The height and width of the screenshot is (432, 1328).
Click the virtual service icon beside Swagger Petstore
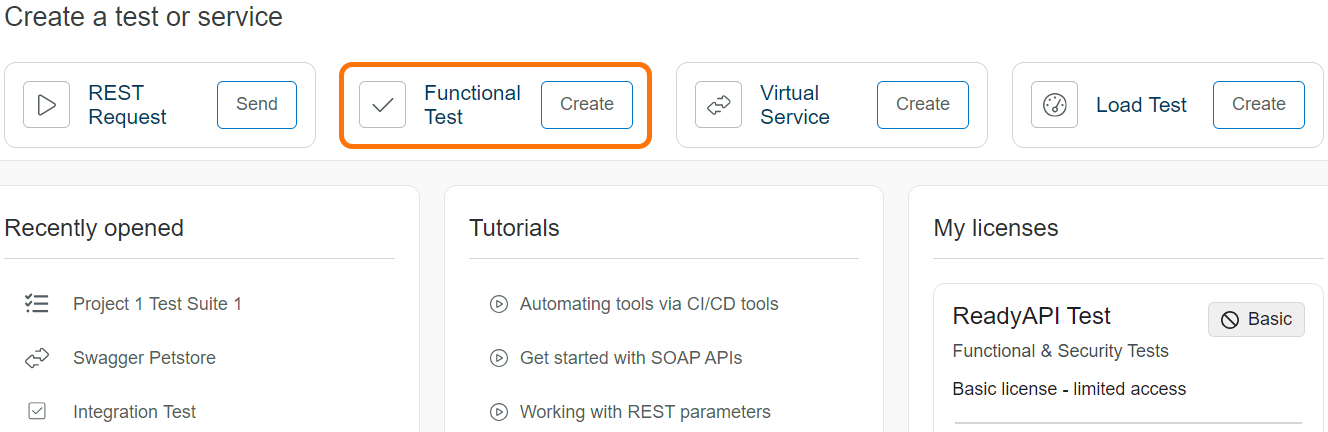point(37,358)
